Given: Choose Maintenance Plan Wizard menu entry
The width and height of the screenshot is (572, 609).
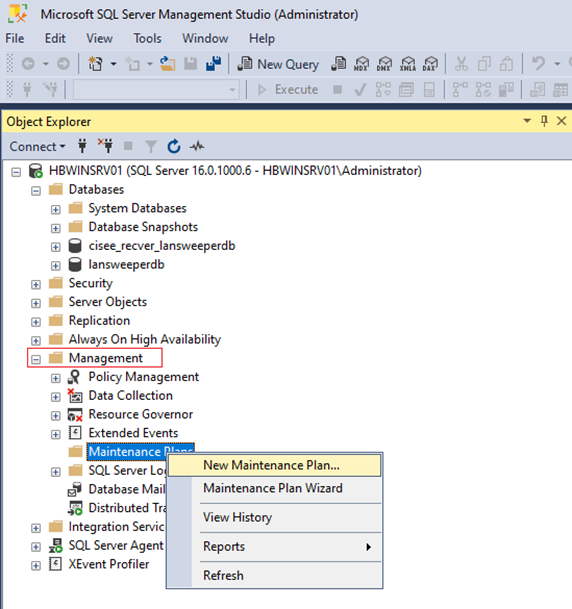Looking at the screenshot, I should tap(274, 488).
